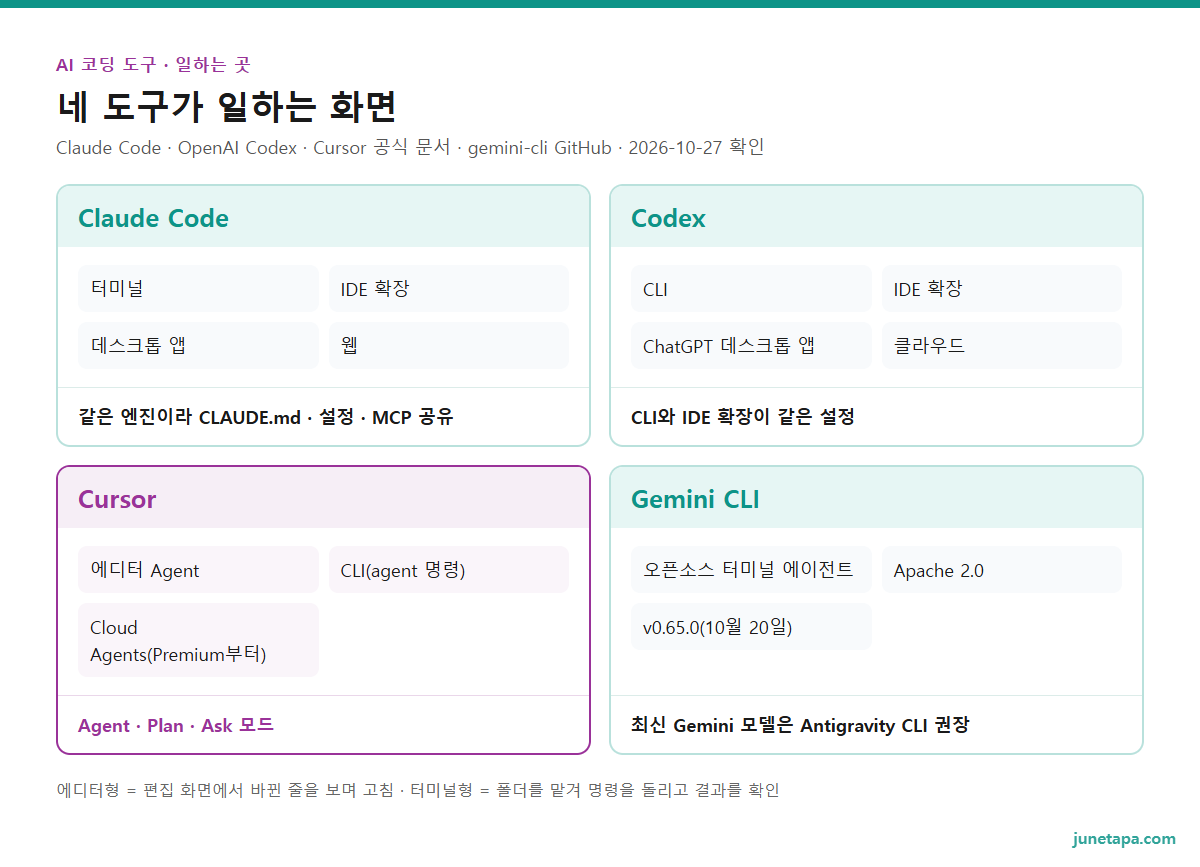The height and width of the screenshot is (867, 1200).
Task: Click the '오픈소스 터미널 에이전트' chip
Action: pos(751,570)
